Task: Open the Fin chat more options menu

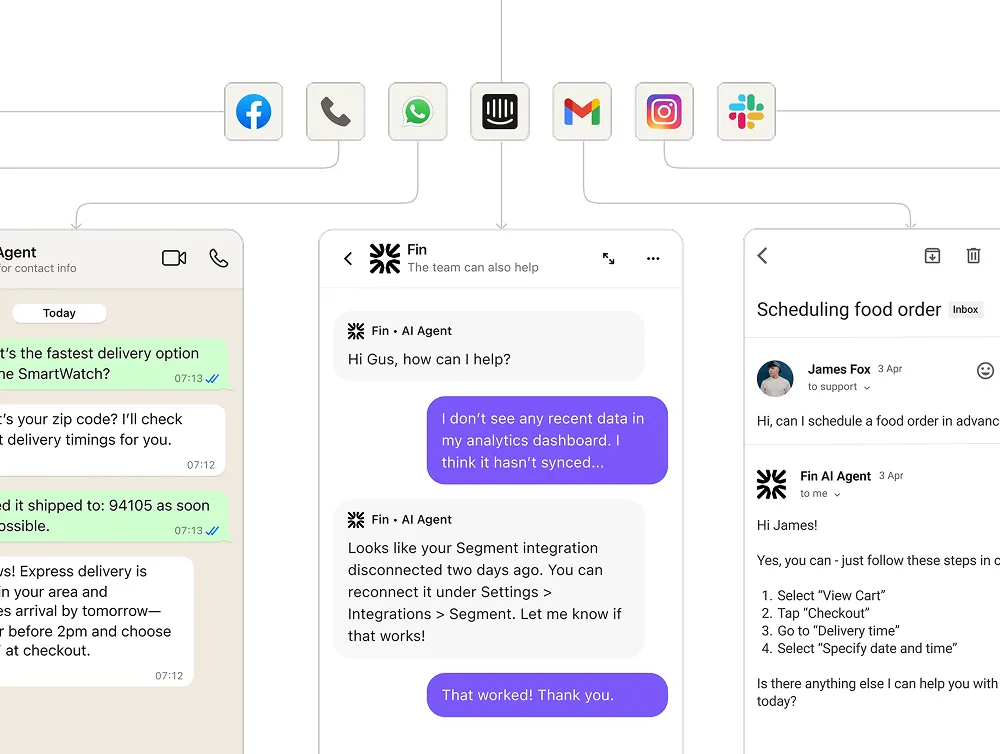Action: pos(653,258)
